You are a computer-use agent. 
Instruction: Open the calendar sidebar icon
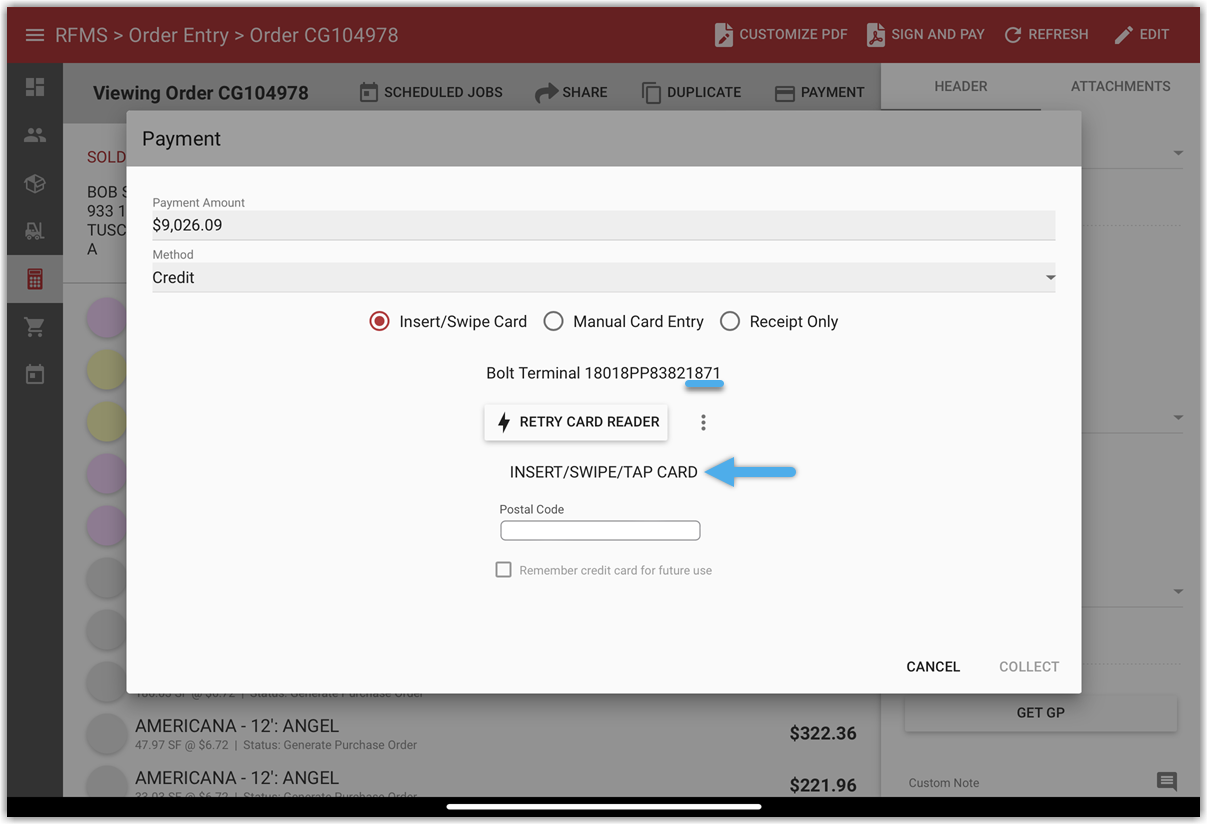pyautogui.click(x=35, y=375)
